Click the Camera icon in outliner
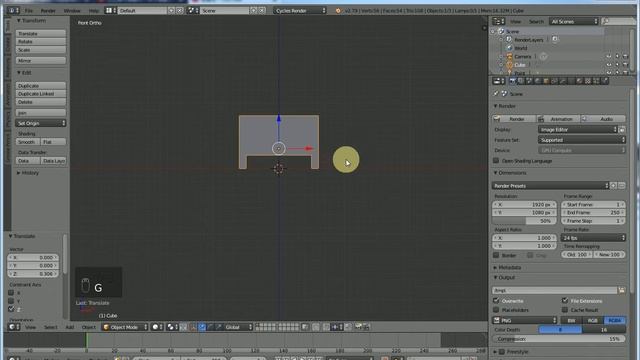Image resolution: width=640 pixels, height=360 pixels. [509, 56]
